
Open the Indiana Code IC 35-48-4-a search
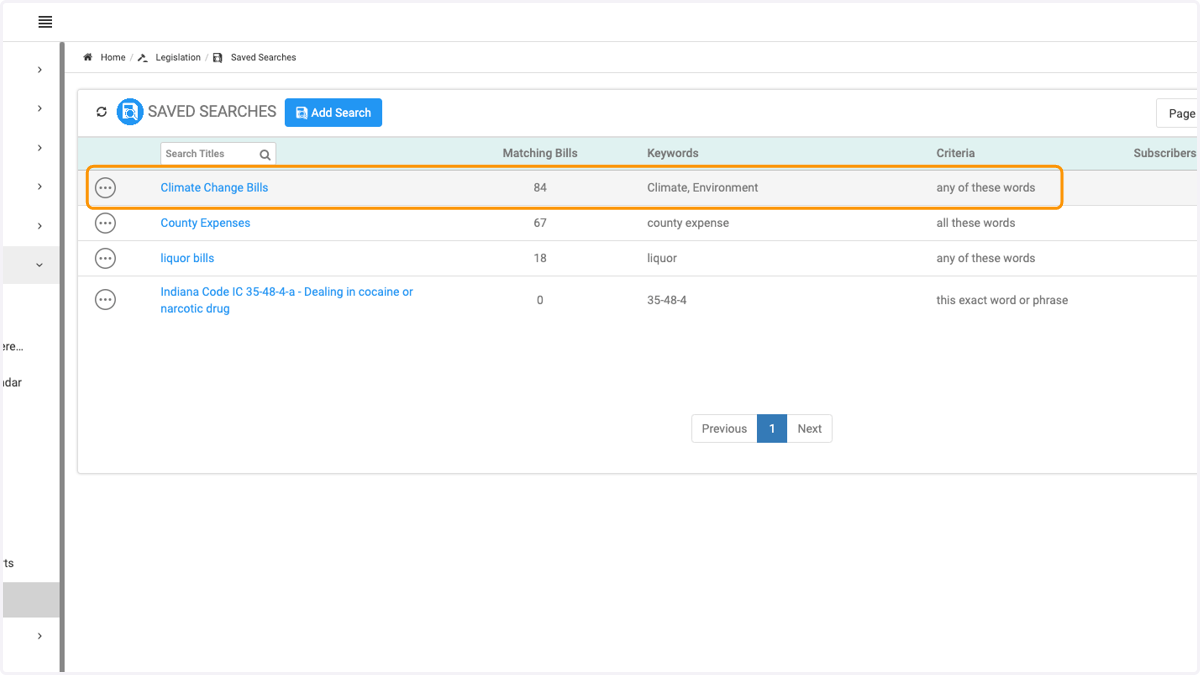coord(287,300)
